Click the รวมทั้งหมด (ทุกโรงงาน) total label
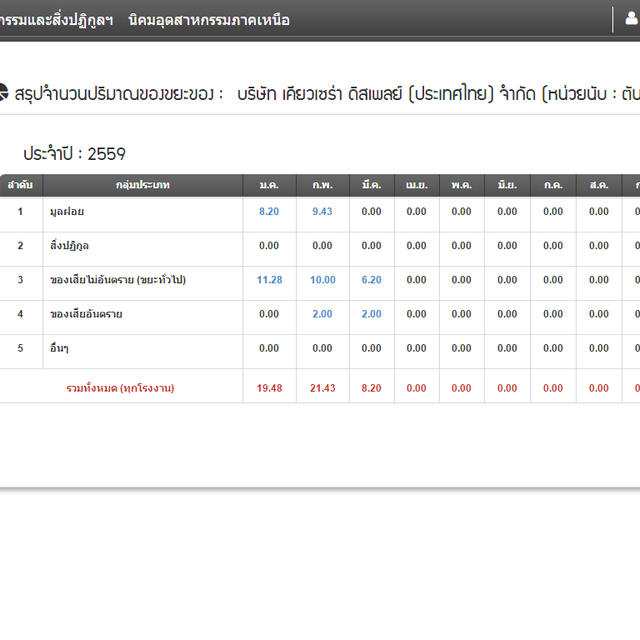 click(120, 388)
